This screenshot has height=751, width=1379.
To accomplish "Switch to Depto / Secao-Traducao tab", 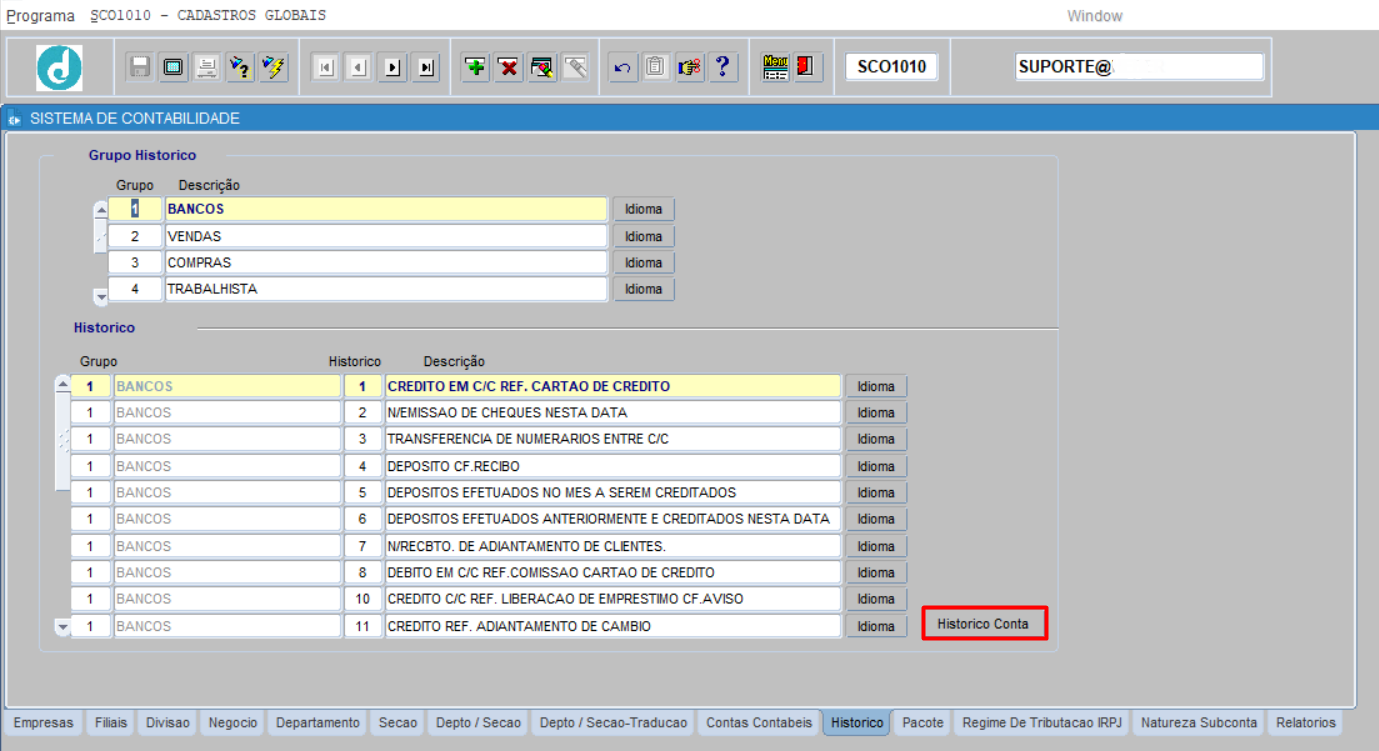I will tap(614, 723).
